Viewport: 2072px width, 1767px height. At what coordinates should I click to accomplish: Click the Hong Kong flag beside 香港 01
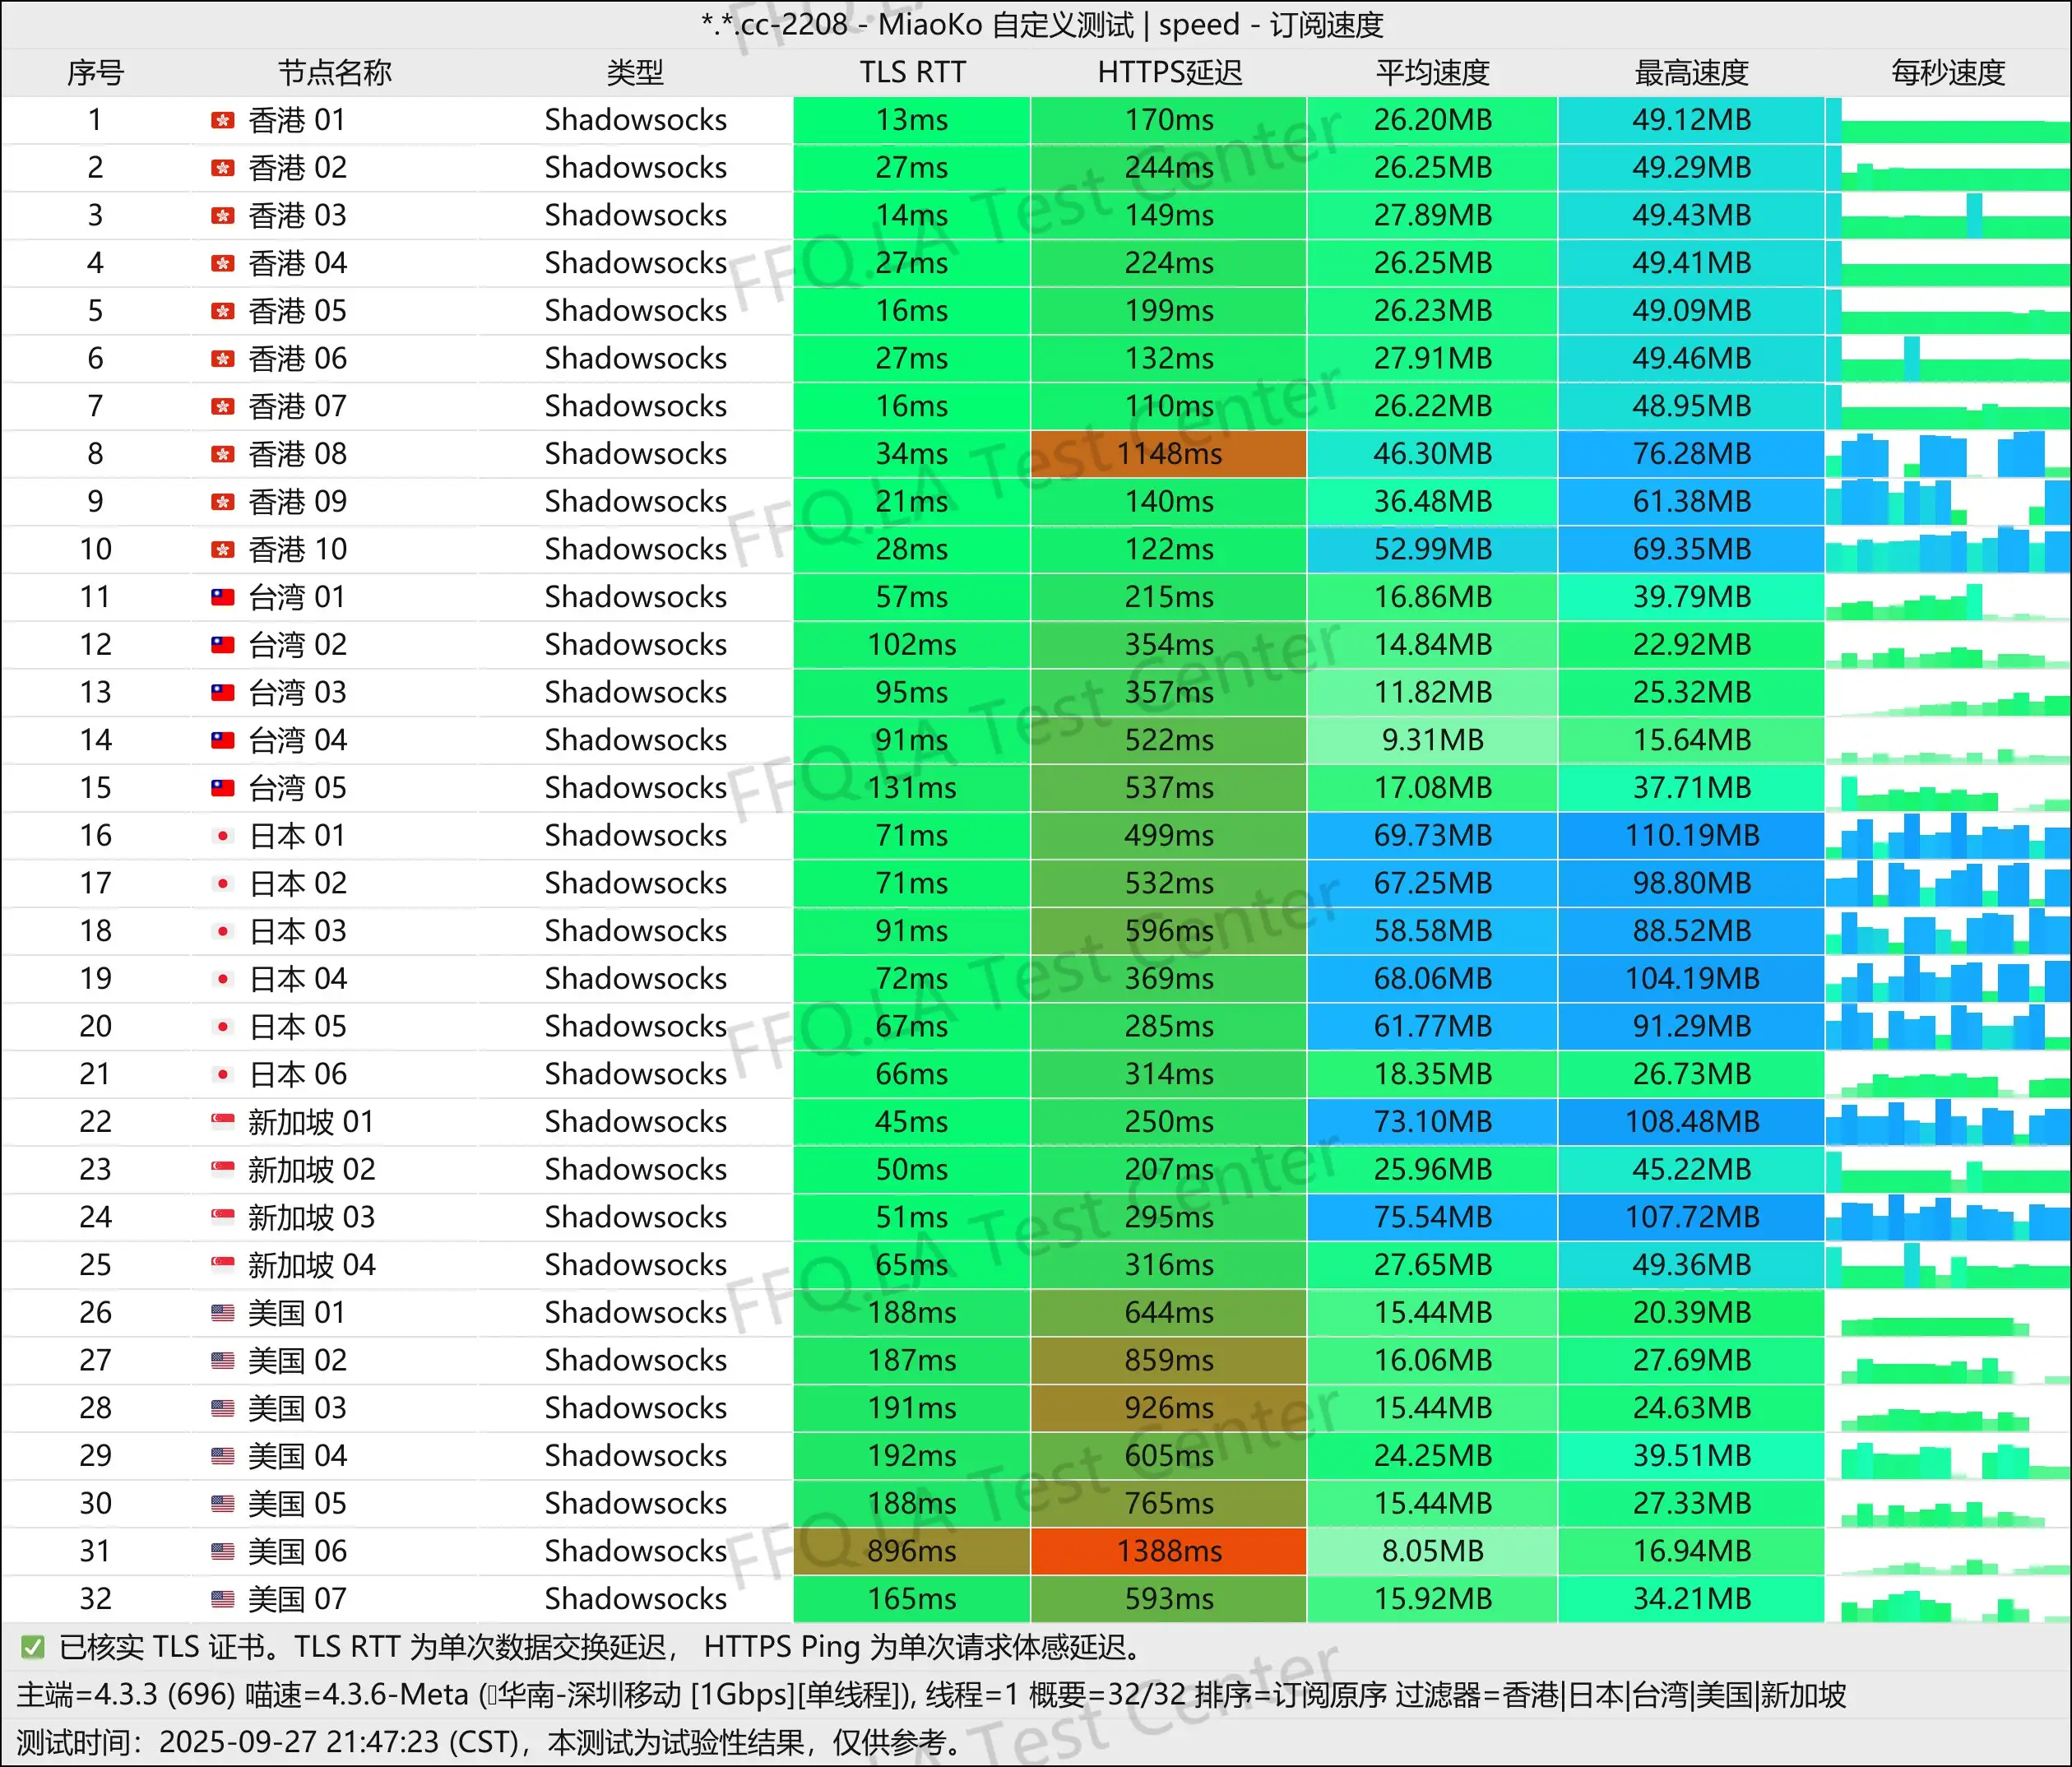[222, 121]
